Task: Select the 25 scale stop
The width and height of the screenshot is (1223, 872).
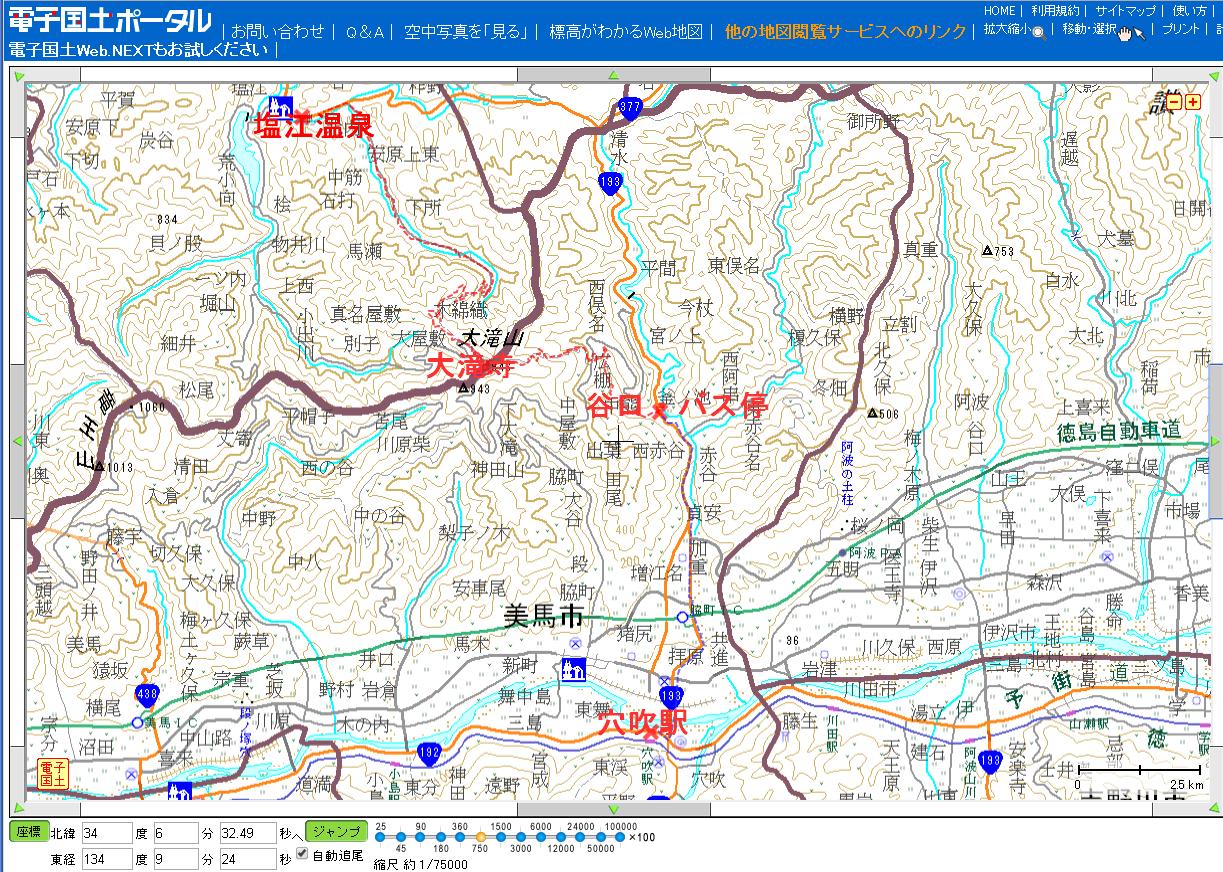Action: pyautogui.click(x=380, y=837)
